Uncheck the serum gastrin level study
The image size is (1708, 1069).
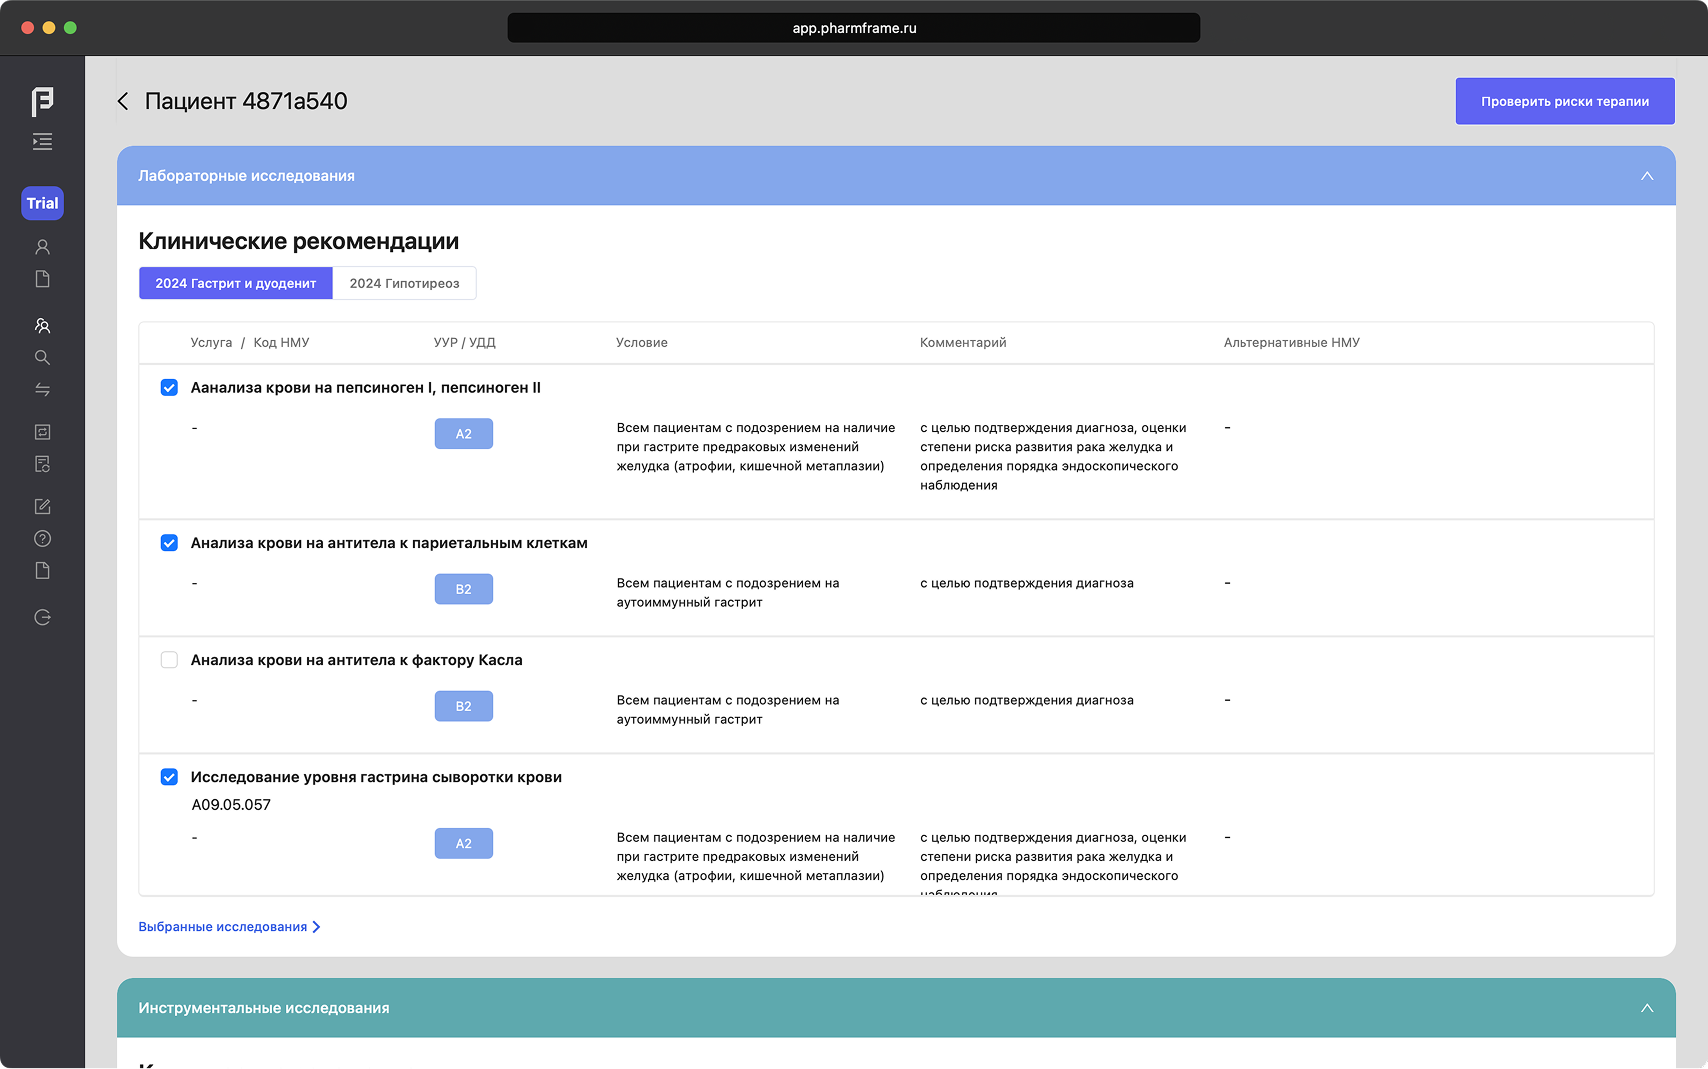click(x=169, y=777)
